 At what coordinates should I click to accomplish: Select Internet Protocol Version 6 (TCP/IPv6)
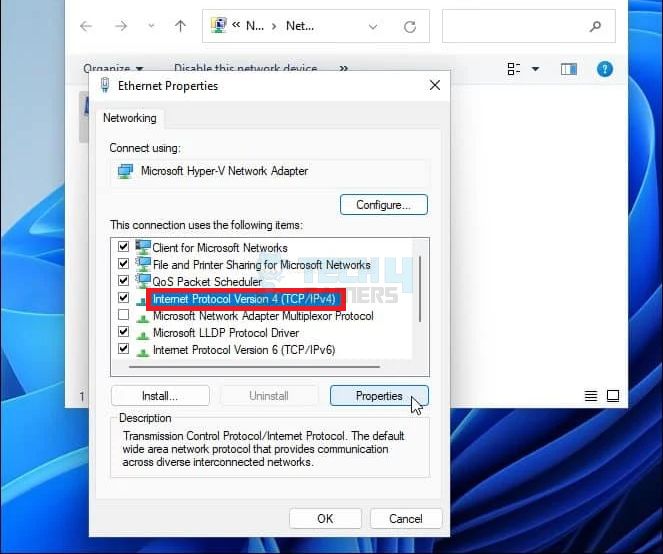[x=244, y=350]
